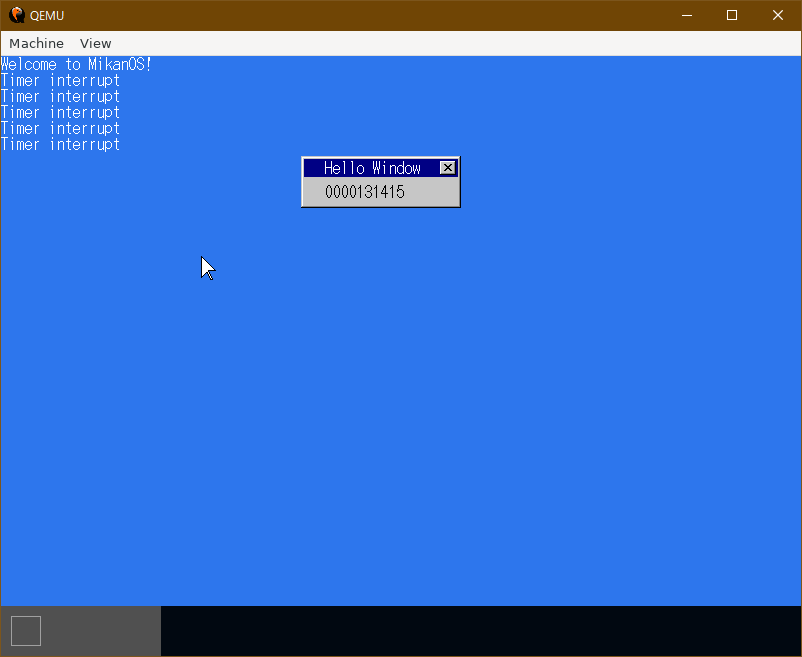The width and height of the screenshot is (802, 657).
Task: Maximize the QEMU window
Action: (x=732, y=15)
